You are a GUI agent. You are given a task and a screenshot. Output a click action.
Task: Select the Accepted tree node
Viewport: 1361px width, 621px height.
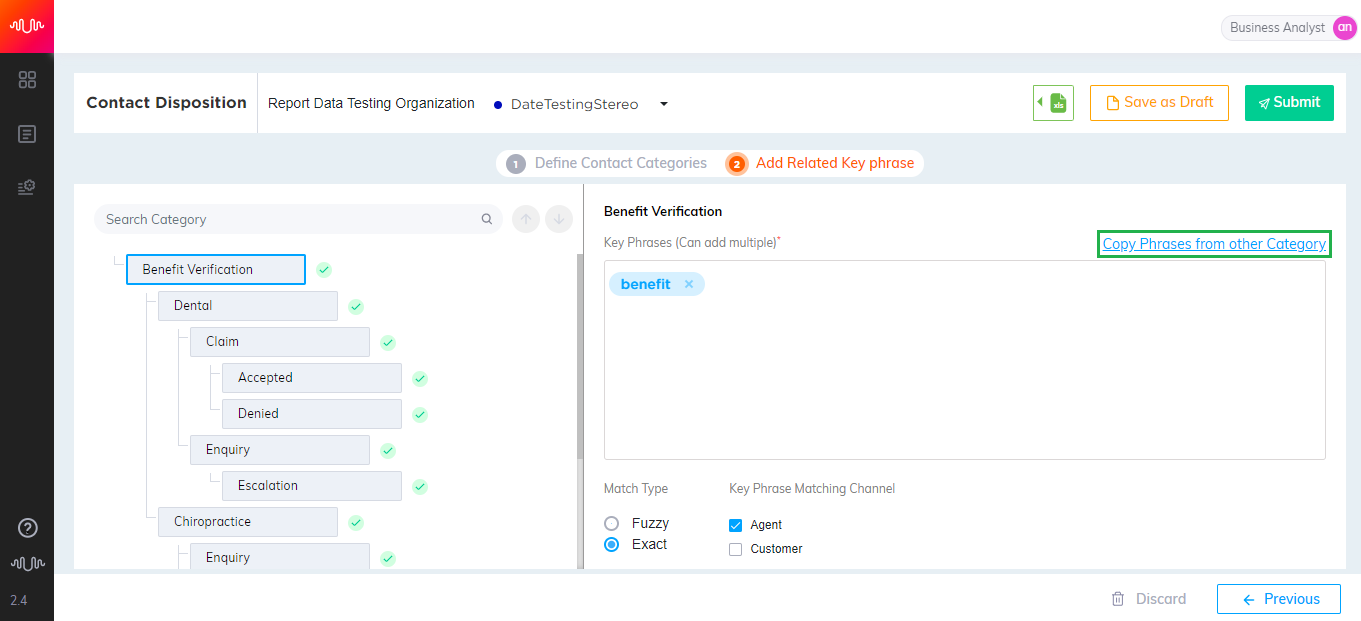pos(312,378)
